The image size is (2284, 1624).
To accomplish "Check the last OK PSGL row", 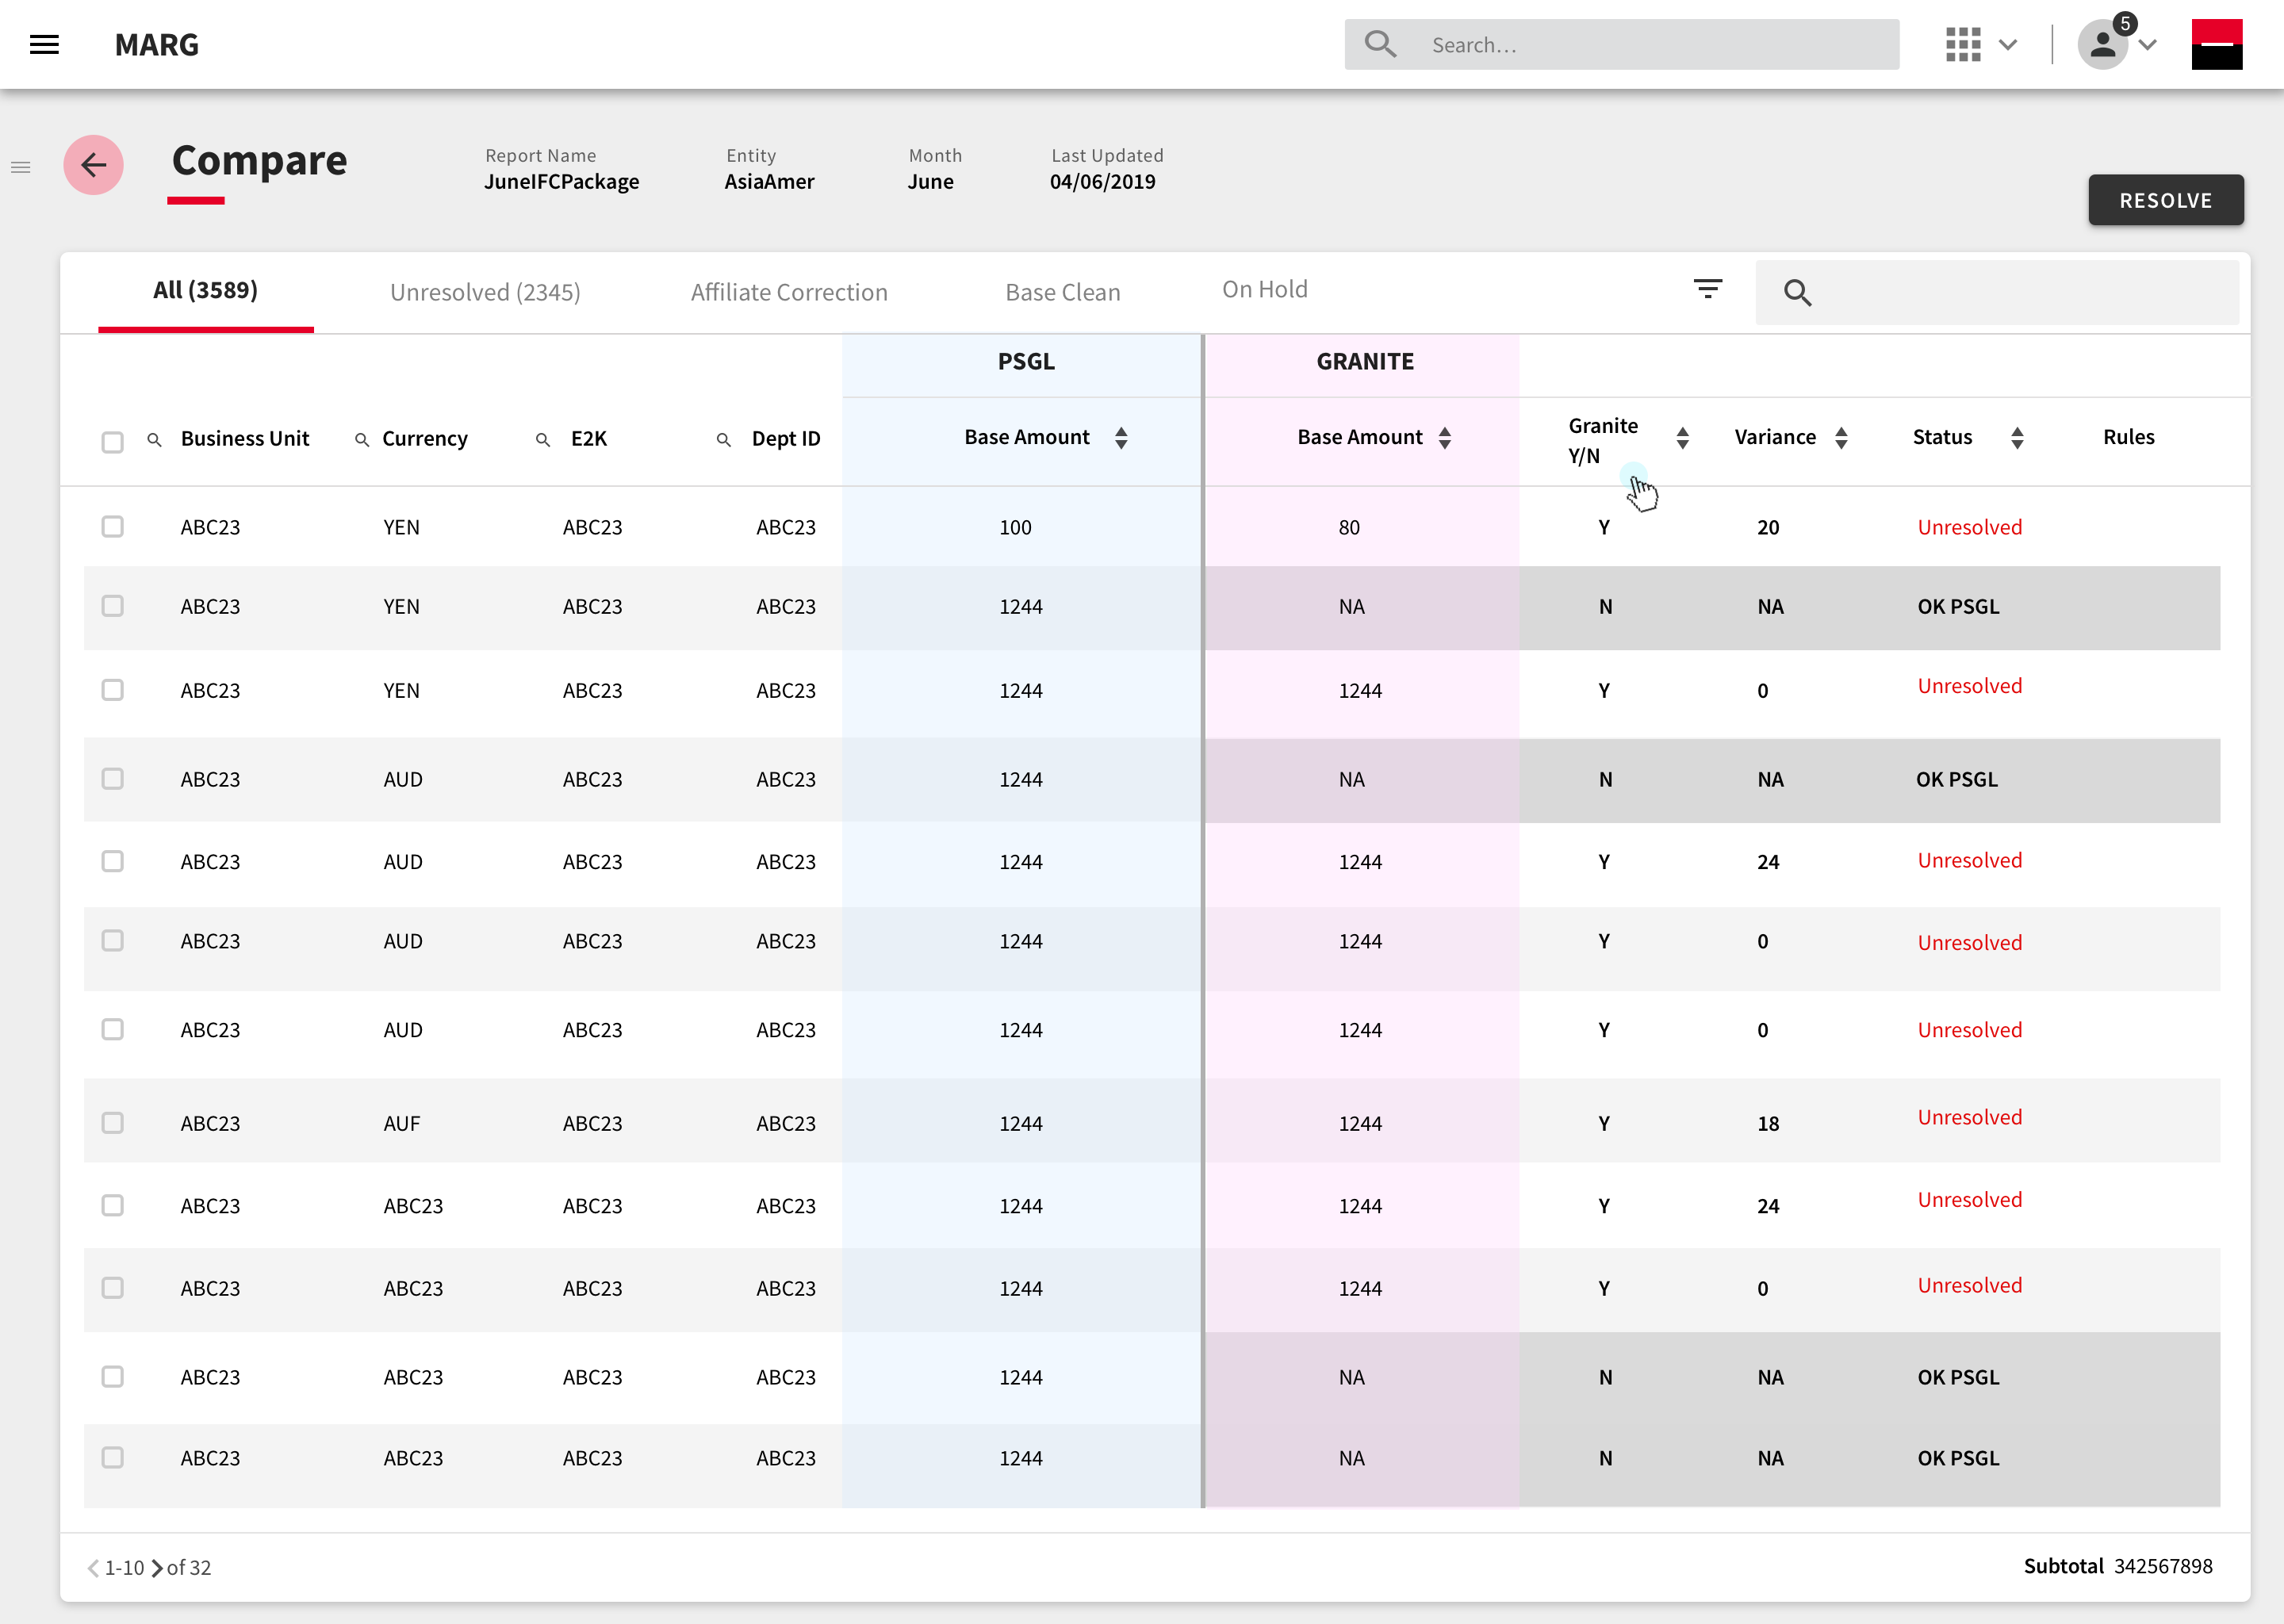I will click(x=112, y=1457).
